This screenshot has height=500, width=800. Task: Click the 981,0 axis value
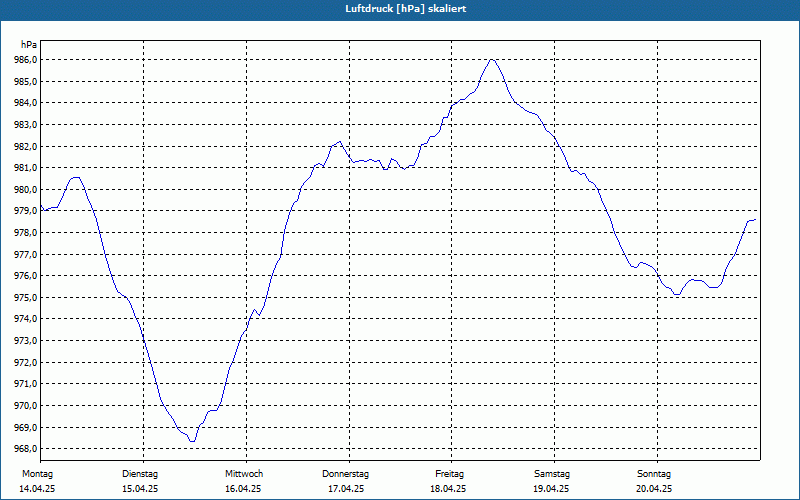pos(25,168)
